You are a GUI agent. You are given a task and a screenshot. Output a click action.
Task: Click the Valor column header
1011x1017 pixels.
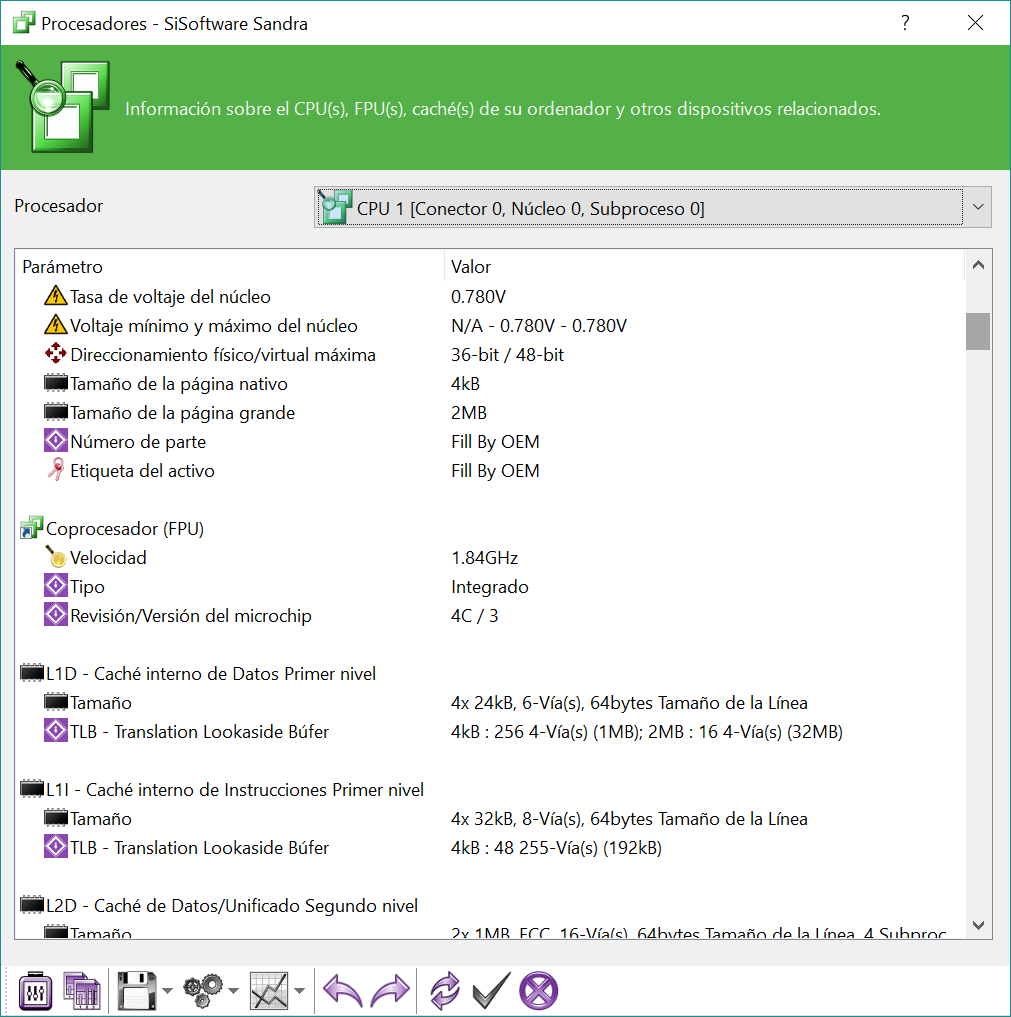(x=705, y=267)
